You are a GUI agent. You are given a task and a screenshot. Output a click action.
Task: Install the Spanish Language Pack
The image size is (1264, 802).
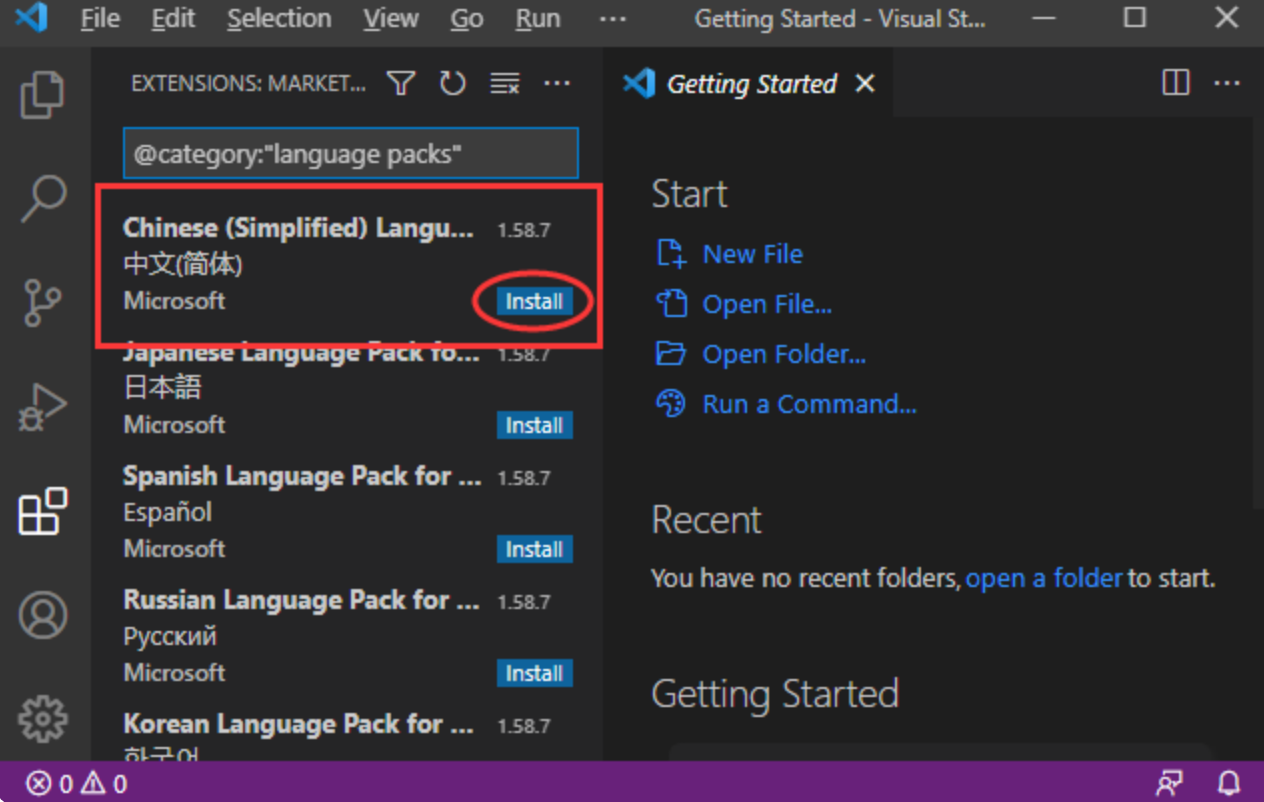[x=534, y=549]
